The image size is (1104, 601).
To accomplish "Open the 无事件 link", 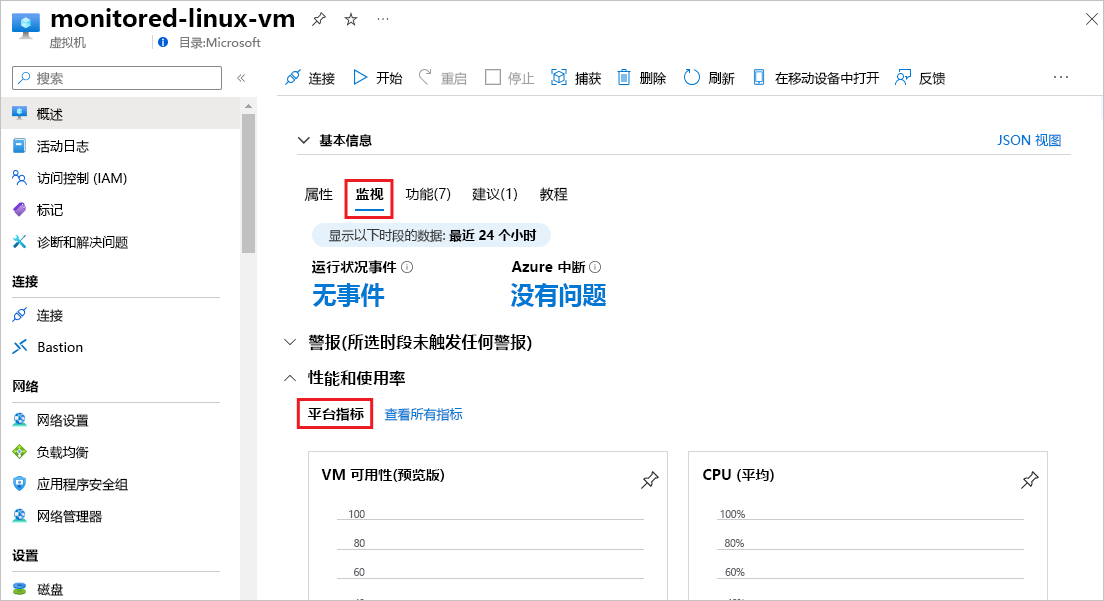I will [x=349, y=295].
